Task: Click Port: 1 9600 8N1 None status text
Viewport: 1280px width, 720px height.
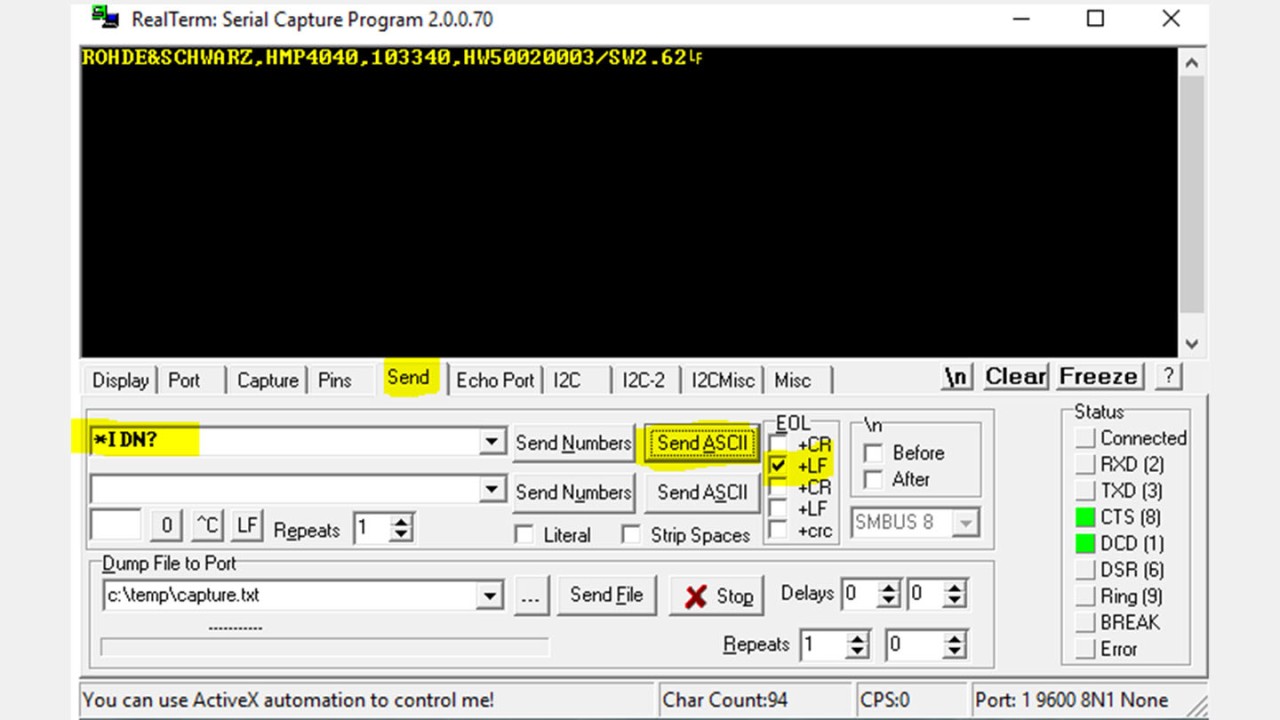Action: click(1071, 700)
